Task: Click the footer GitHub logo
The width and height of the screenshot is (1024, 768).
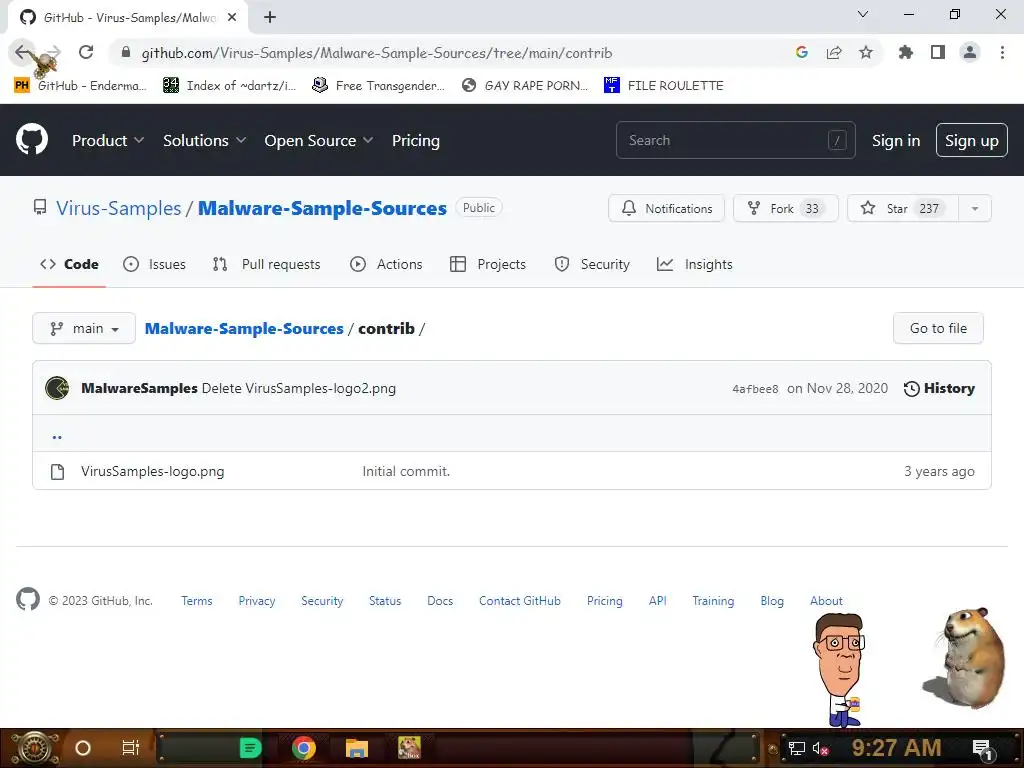Action: [x=28, y=599]
